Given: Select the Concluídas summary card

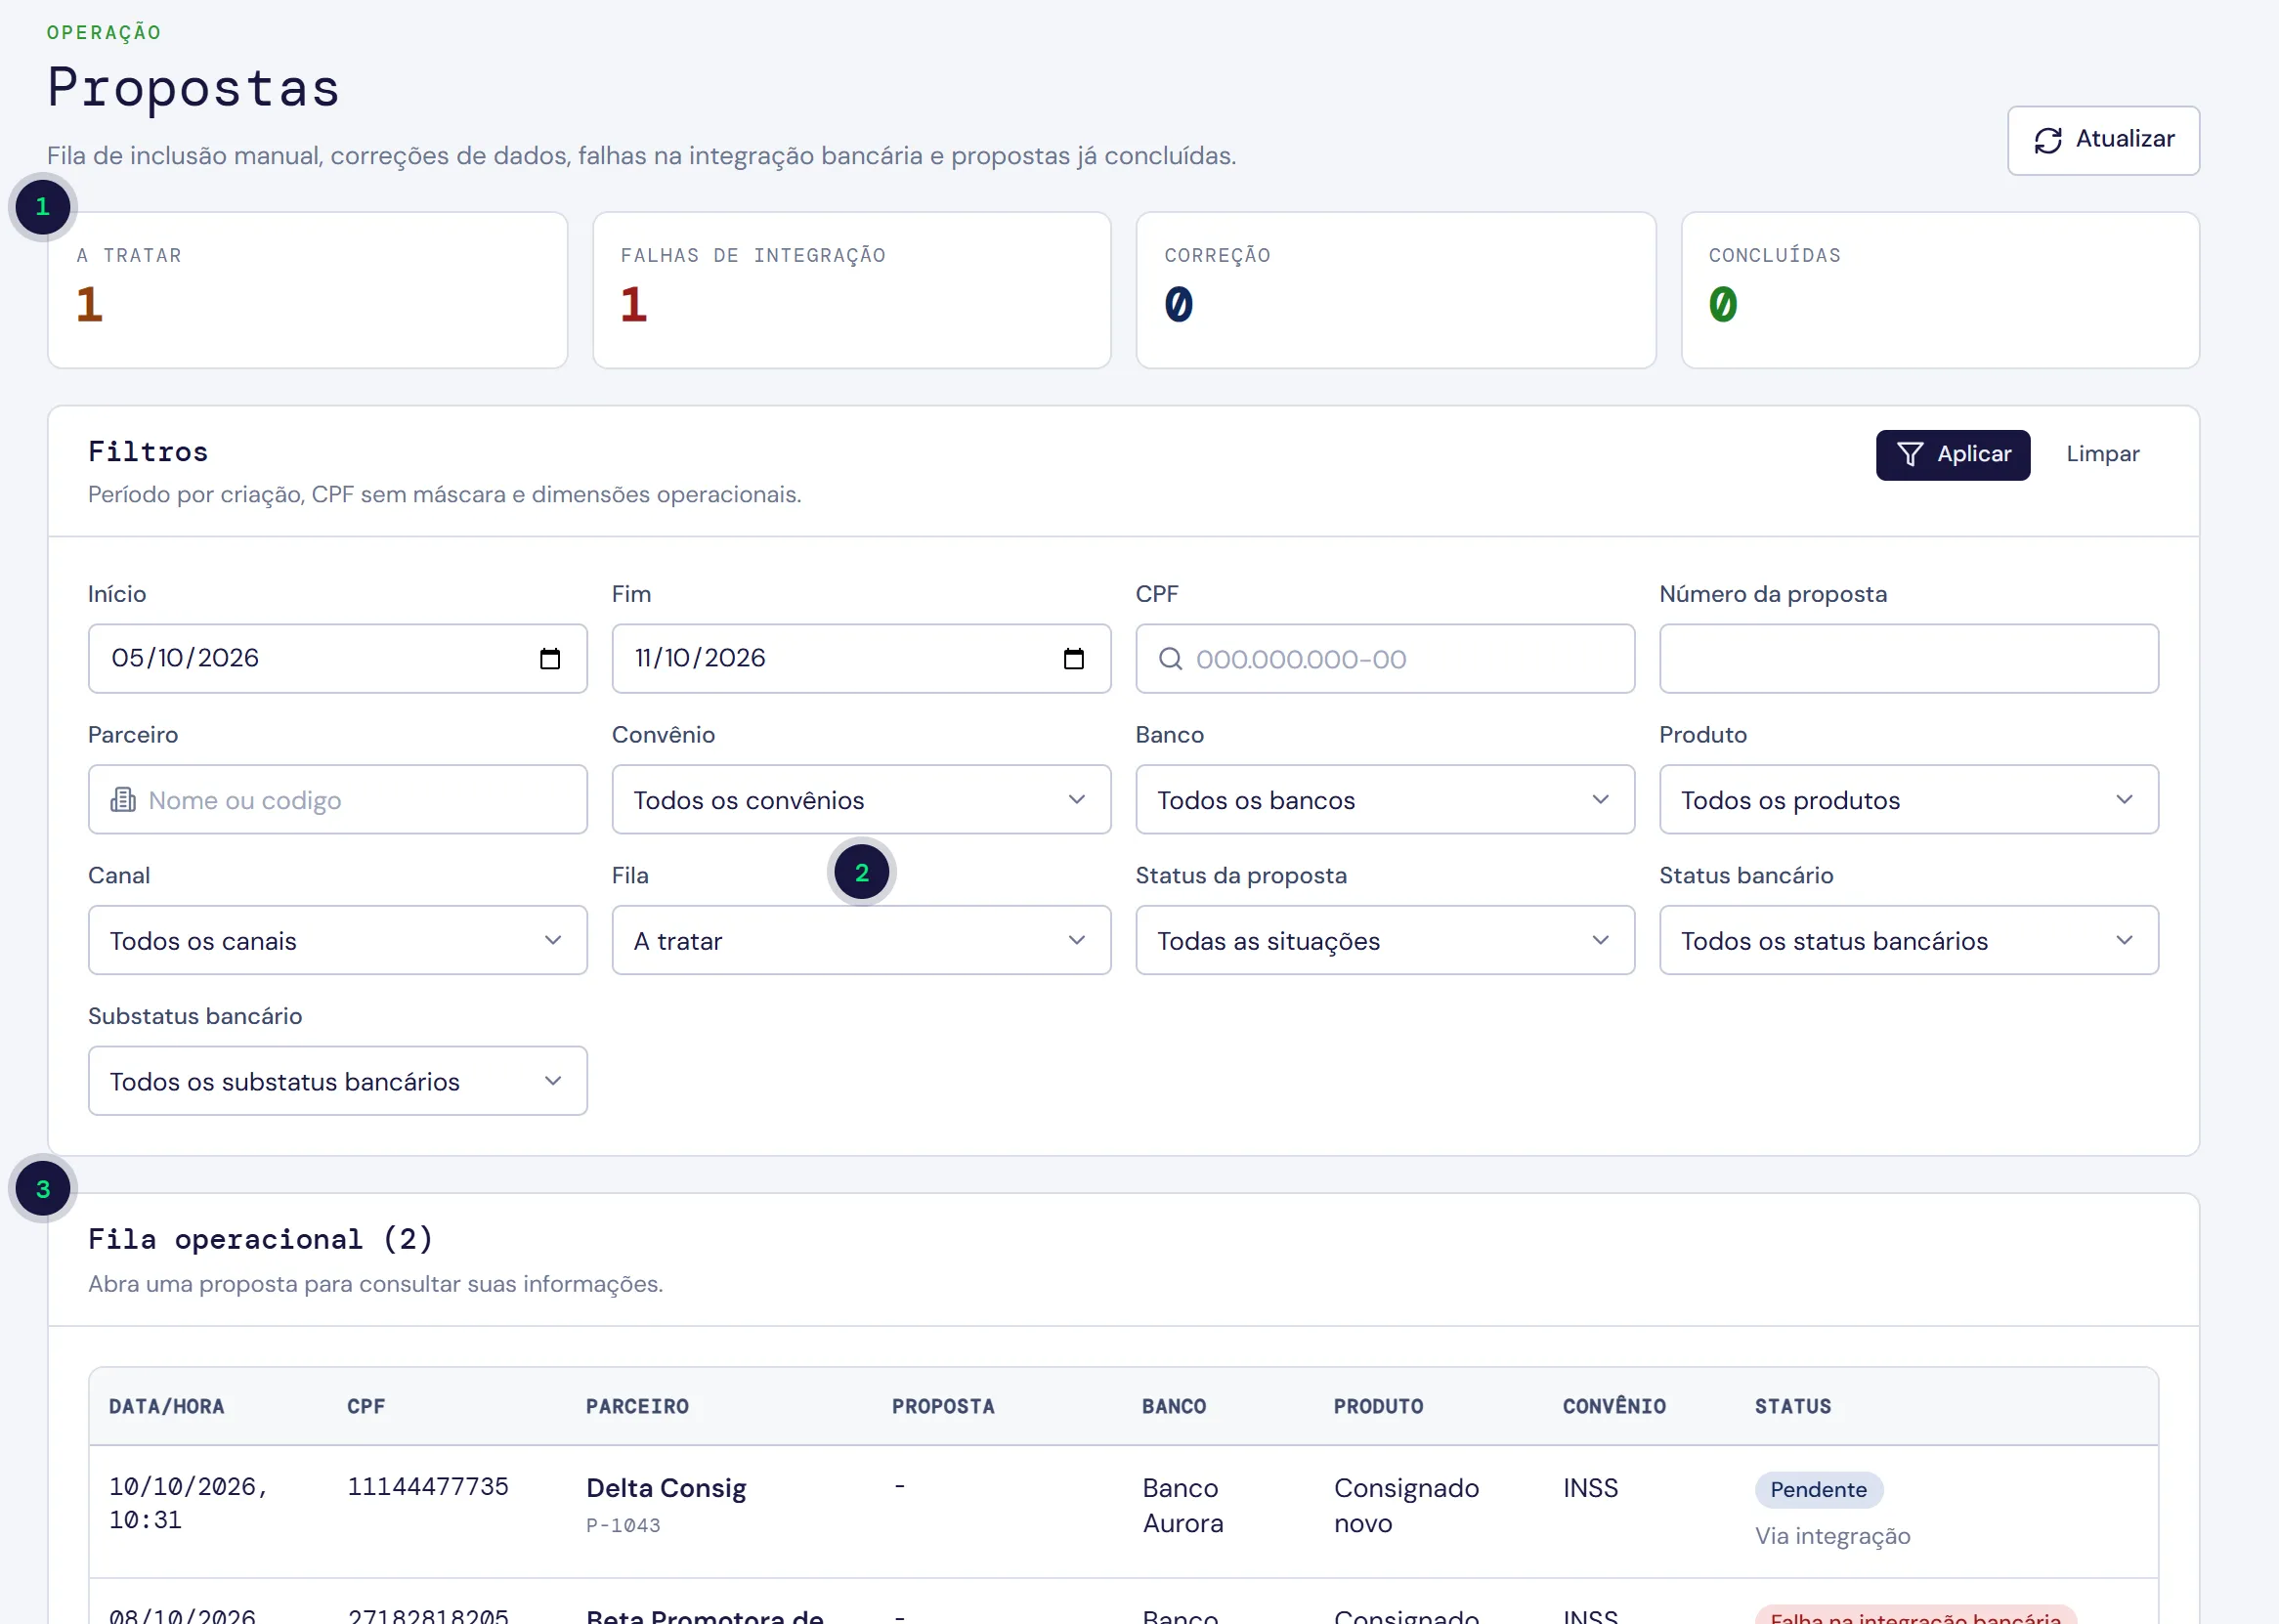Looking at the screenshot, I should pos(1940,290).
